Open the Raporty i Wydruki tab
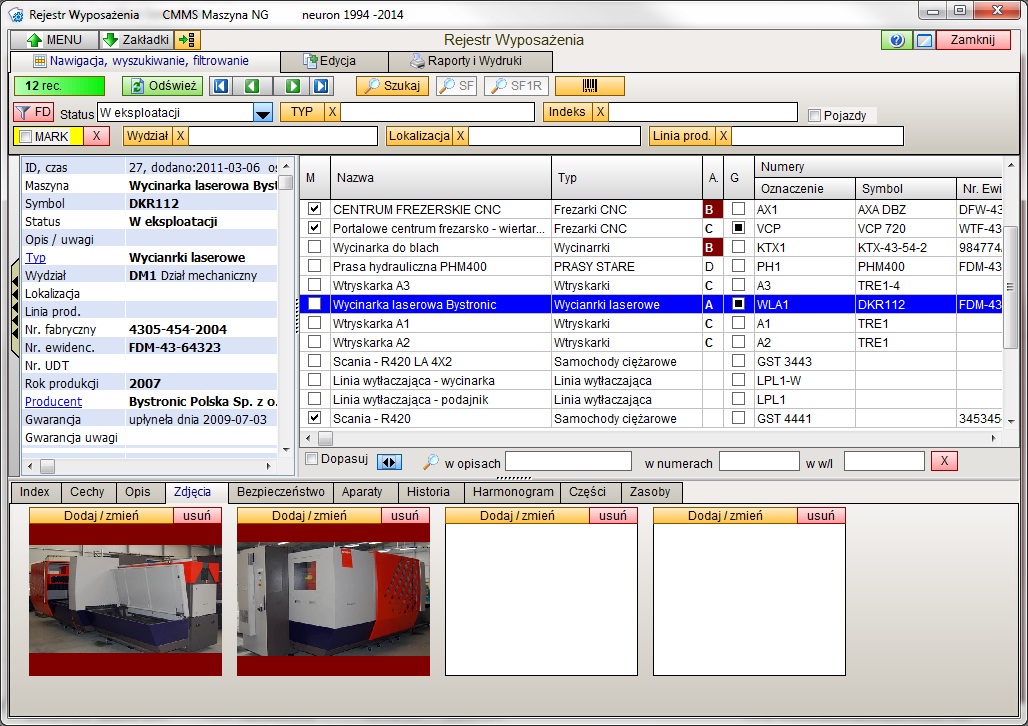 click(x=470, y=61)
